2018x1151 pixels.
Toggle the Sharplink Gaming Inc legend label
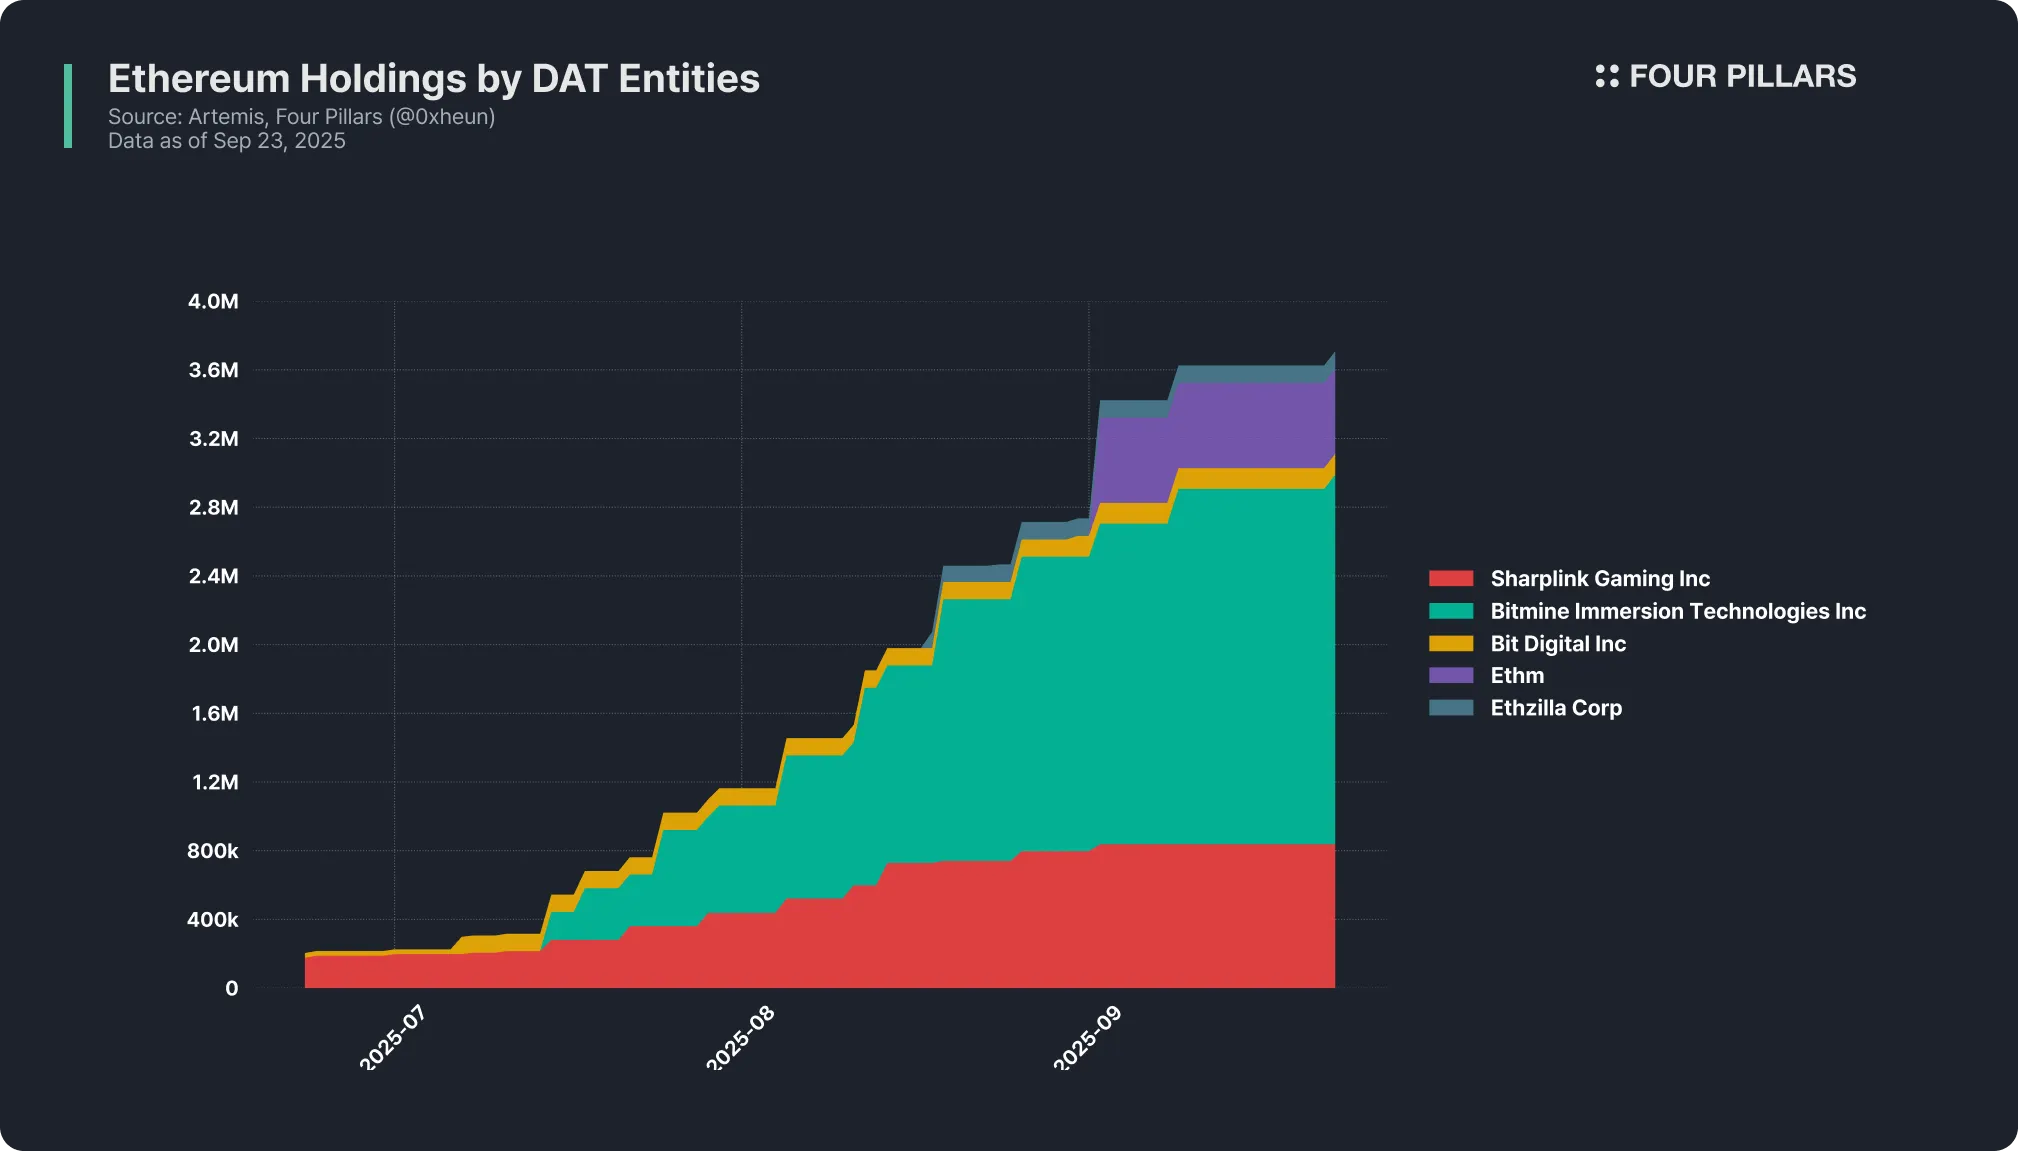(1599, 578)
